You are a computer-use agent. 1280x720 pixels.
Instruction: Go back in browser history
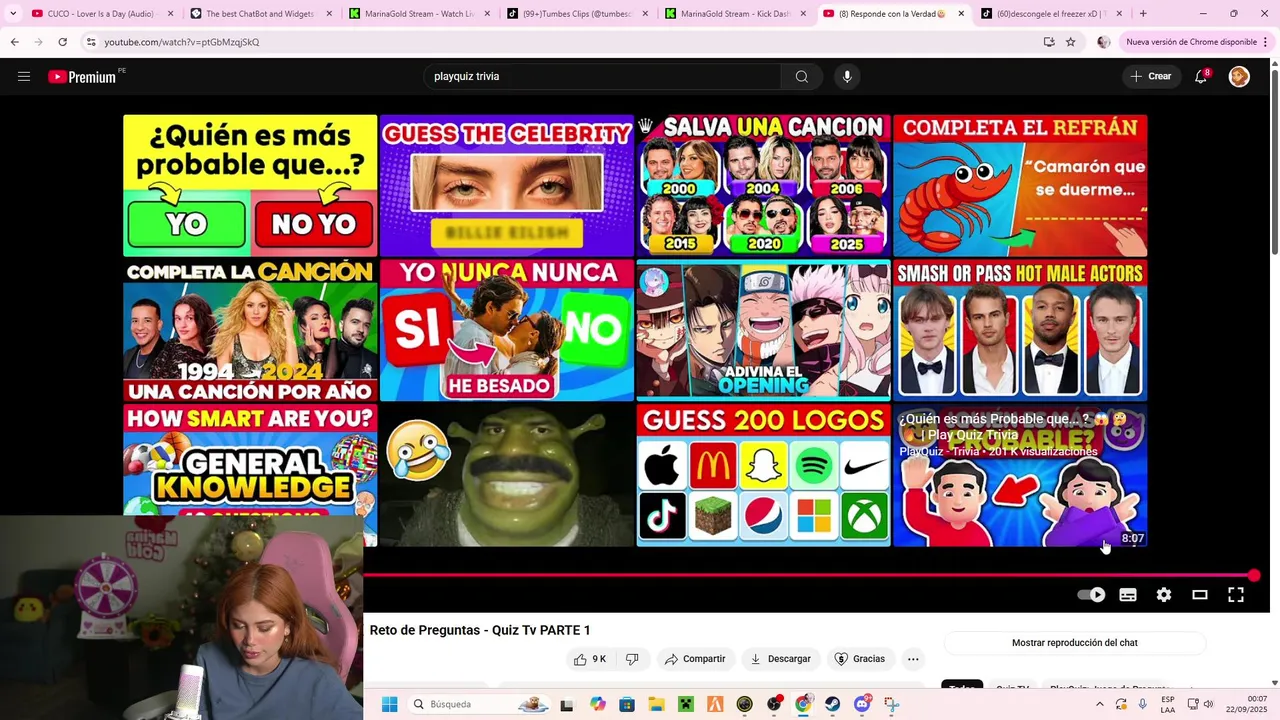[14, 42]
